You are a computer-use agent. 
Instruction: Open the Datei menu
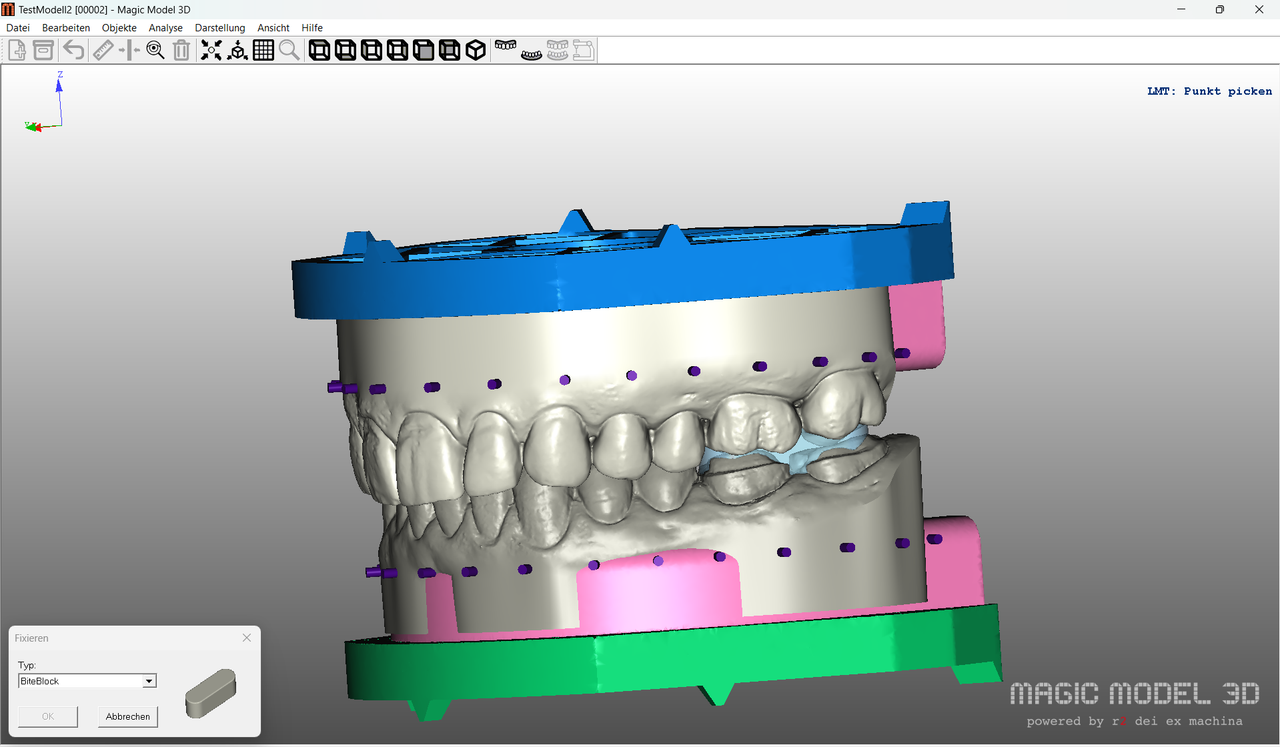18,28
